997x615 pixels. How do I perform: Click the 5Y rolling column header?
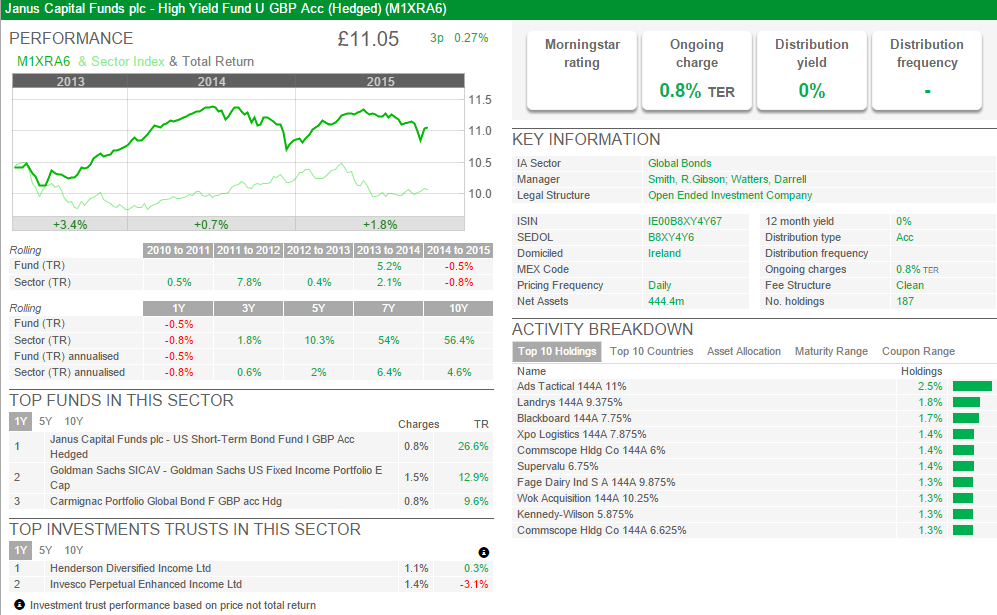click(318, 308)
